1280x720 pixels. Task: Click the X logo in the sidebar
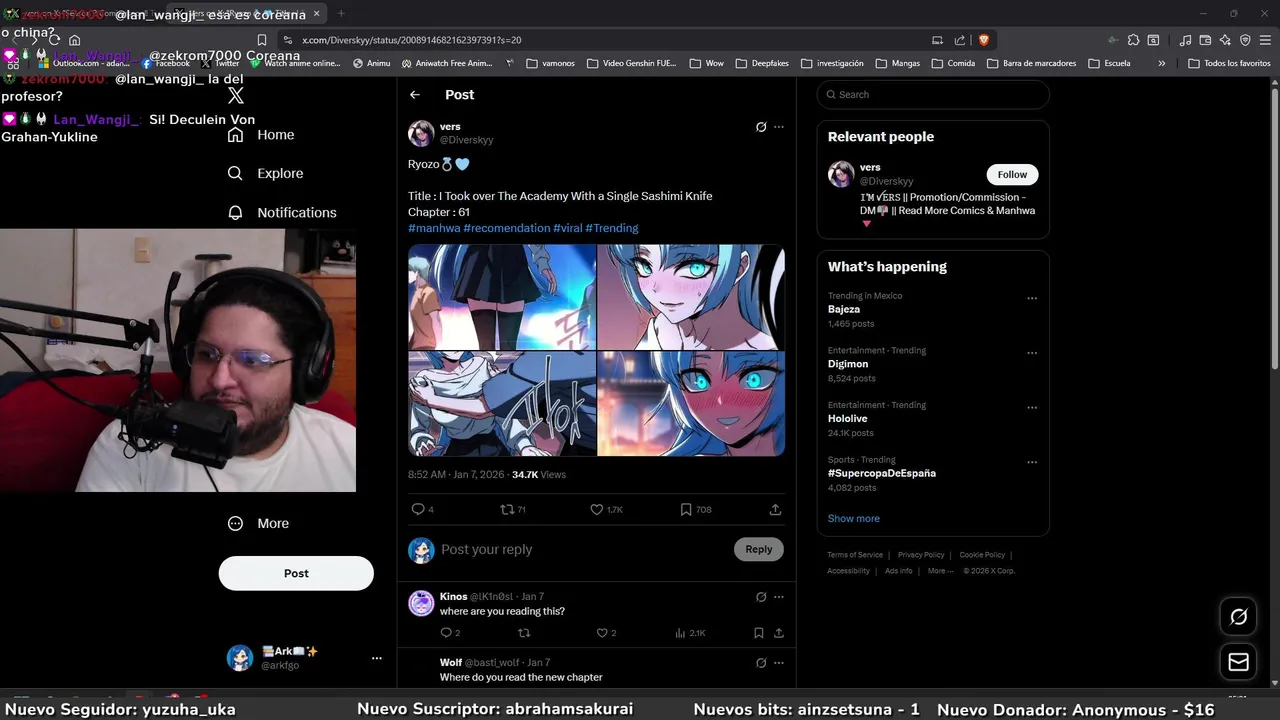click(x=235, y=96)
